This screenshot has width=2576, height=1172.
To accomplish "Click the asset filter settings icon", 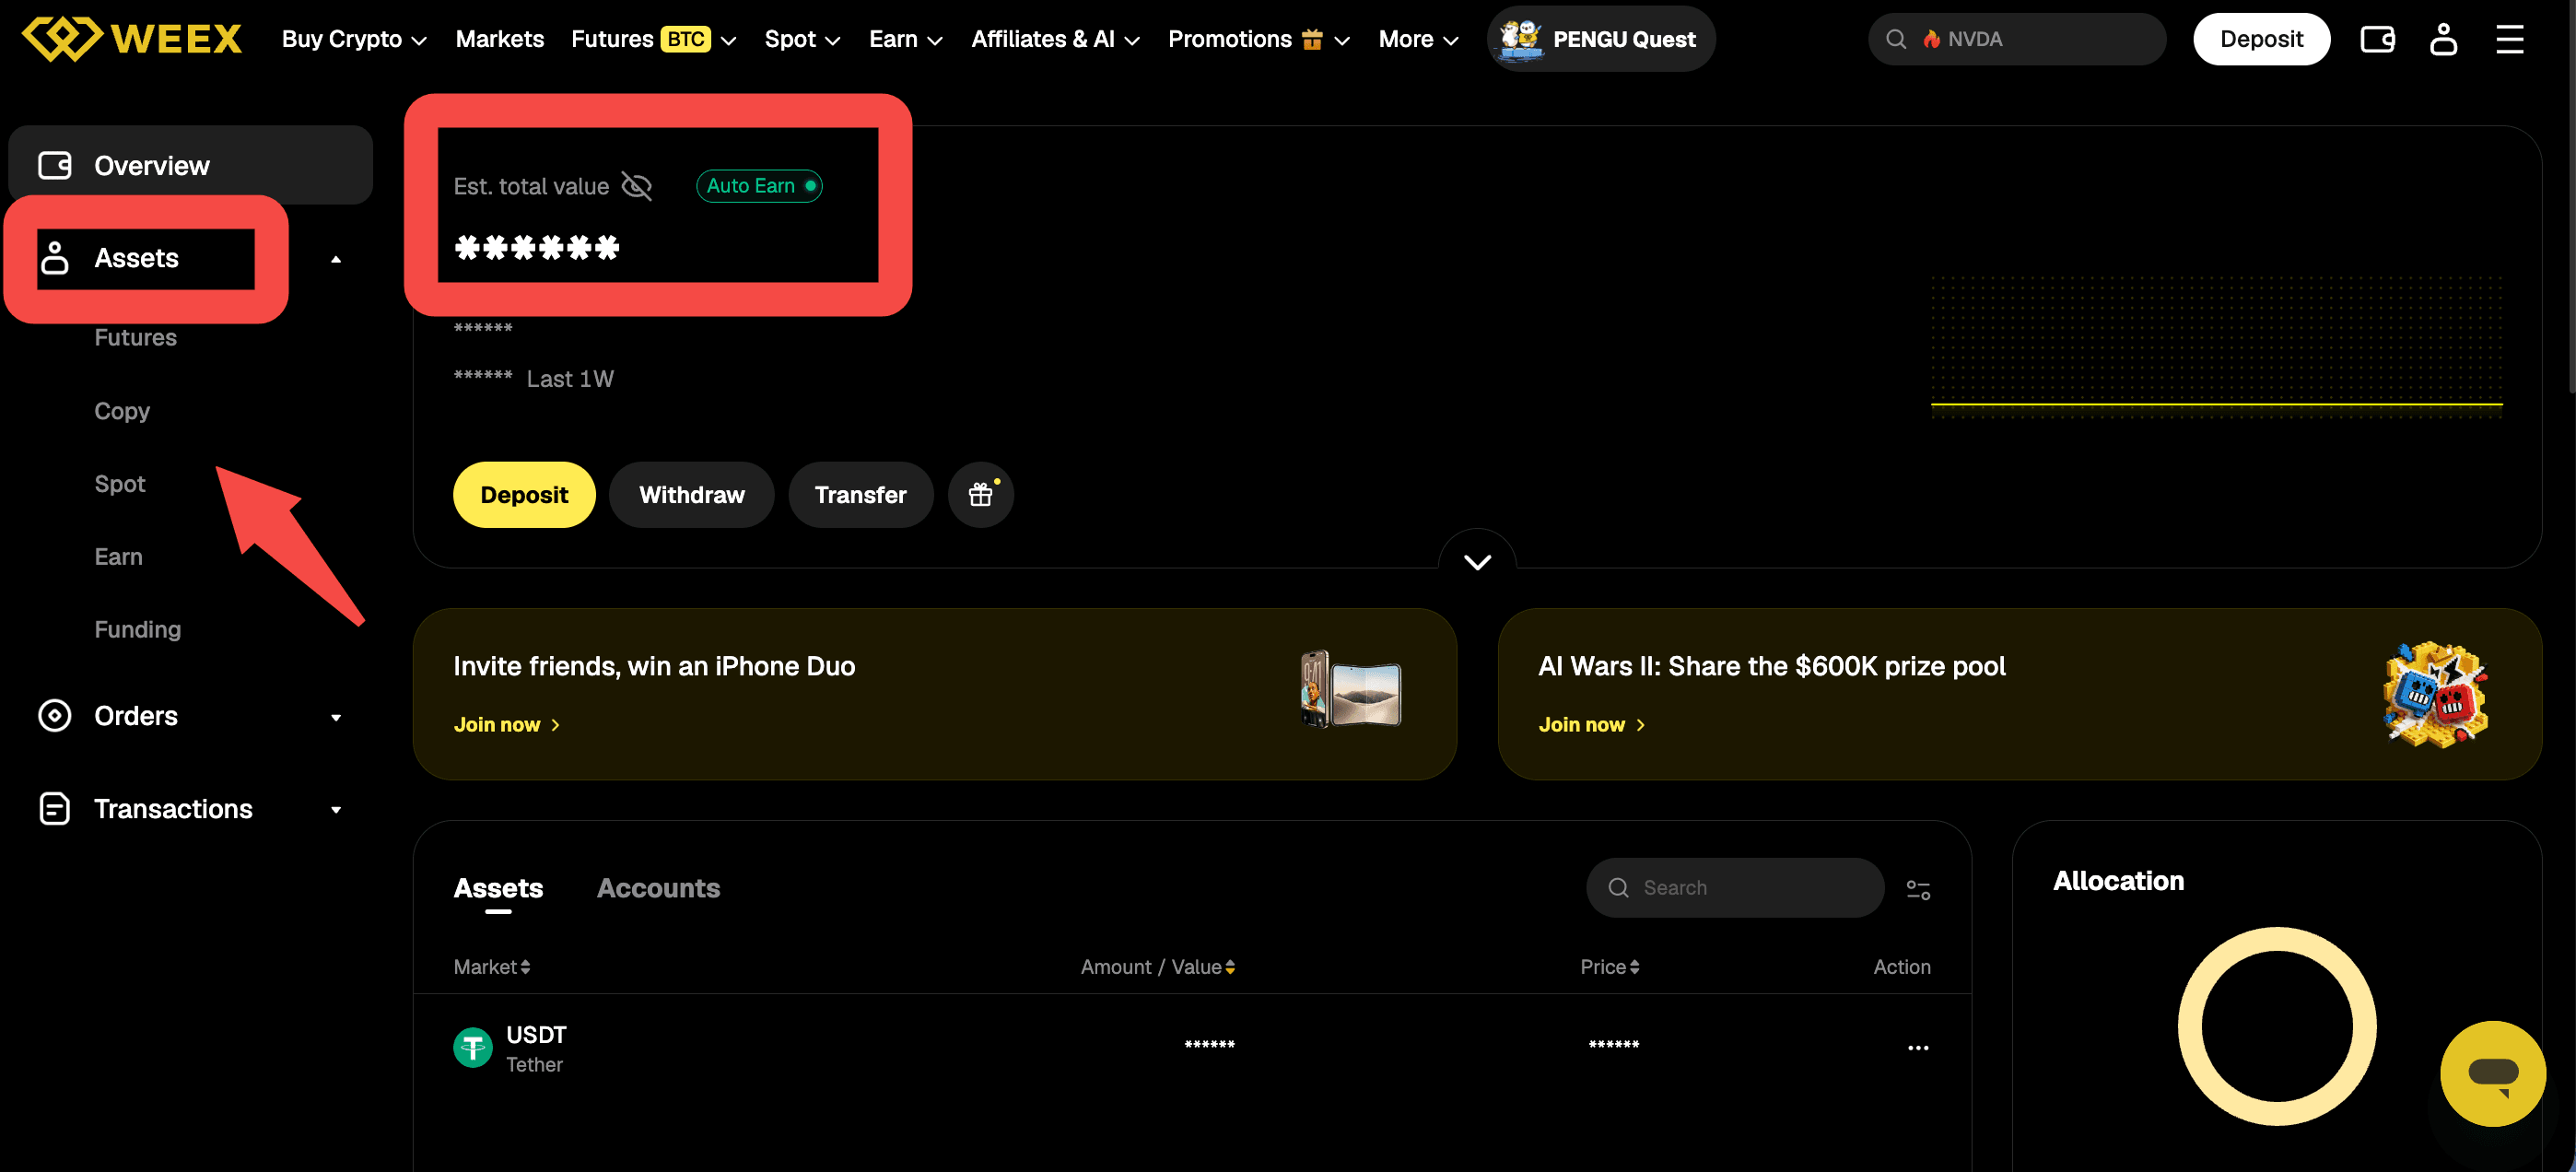I will (1918, 888).
